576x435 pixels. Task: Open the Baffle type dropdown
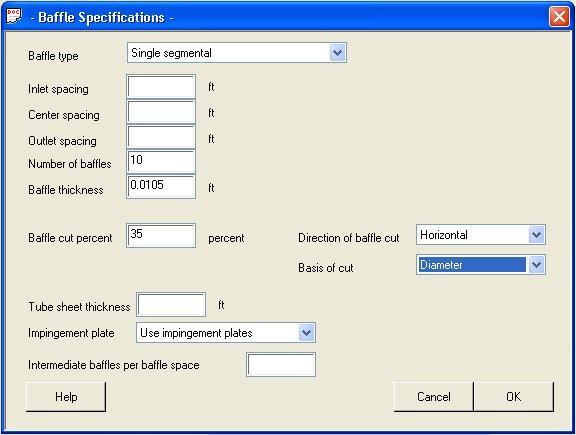(337, 53)
